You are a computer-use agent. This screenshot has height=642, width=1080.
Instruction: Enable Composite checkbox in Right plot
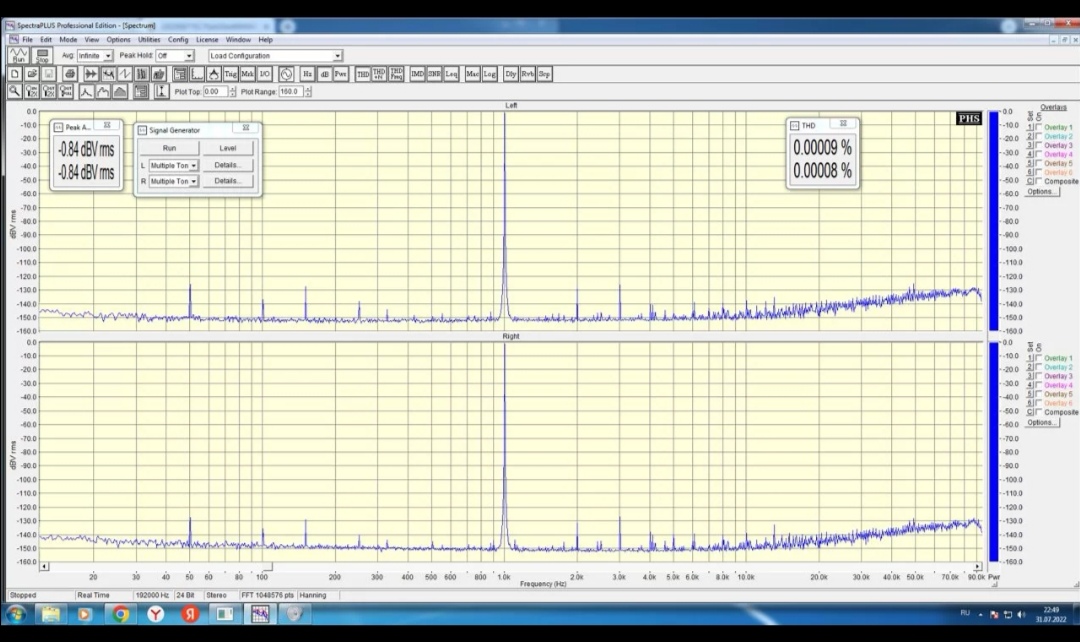click(1039, 412)
